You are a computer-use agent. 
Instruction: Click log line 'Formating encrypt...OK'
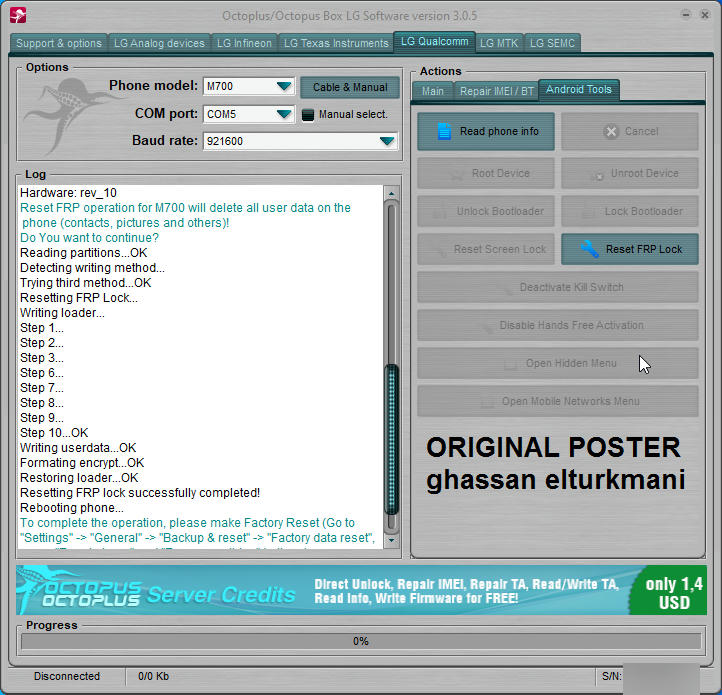[x=82, y=463]
